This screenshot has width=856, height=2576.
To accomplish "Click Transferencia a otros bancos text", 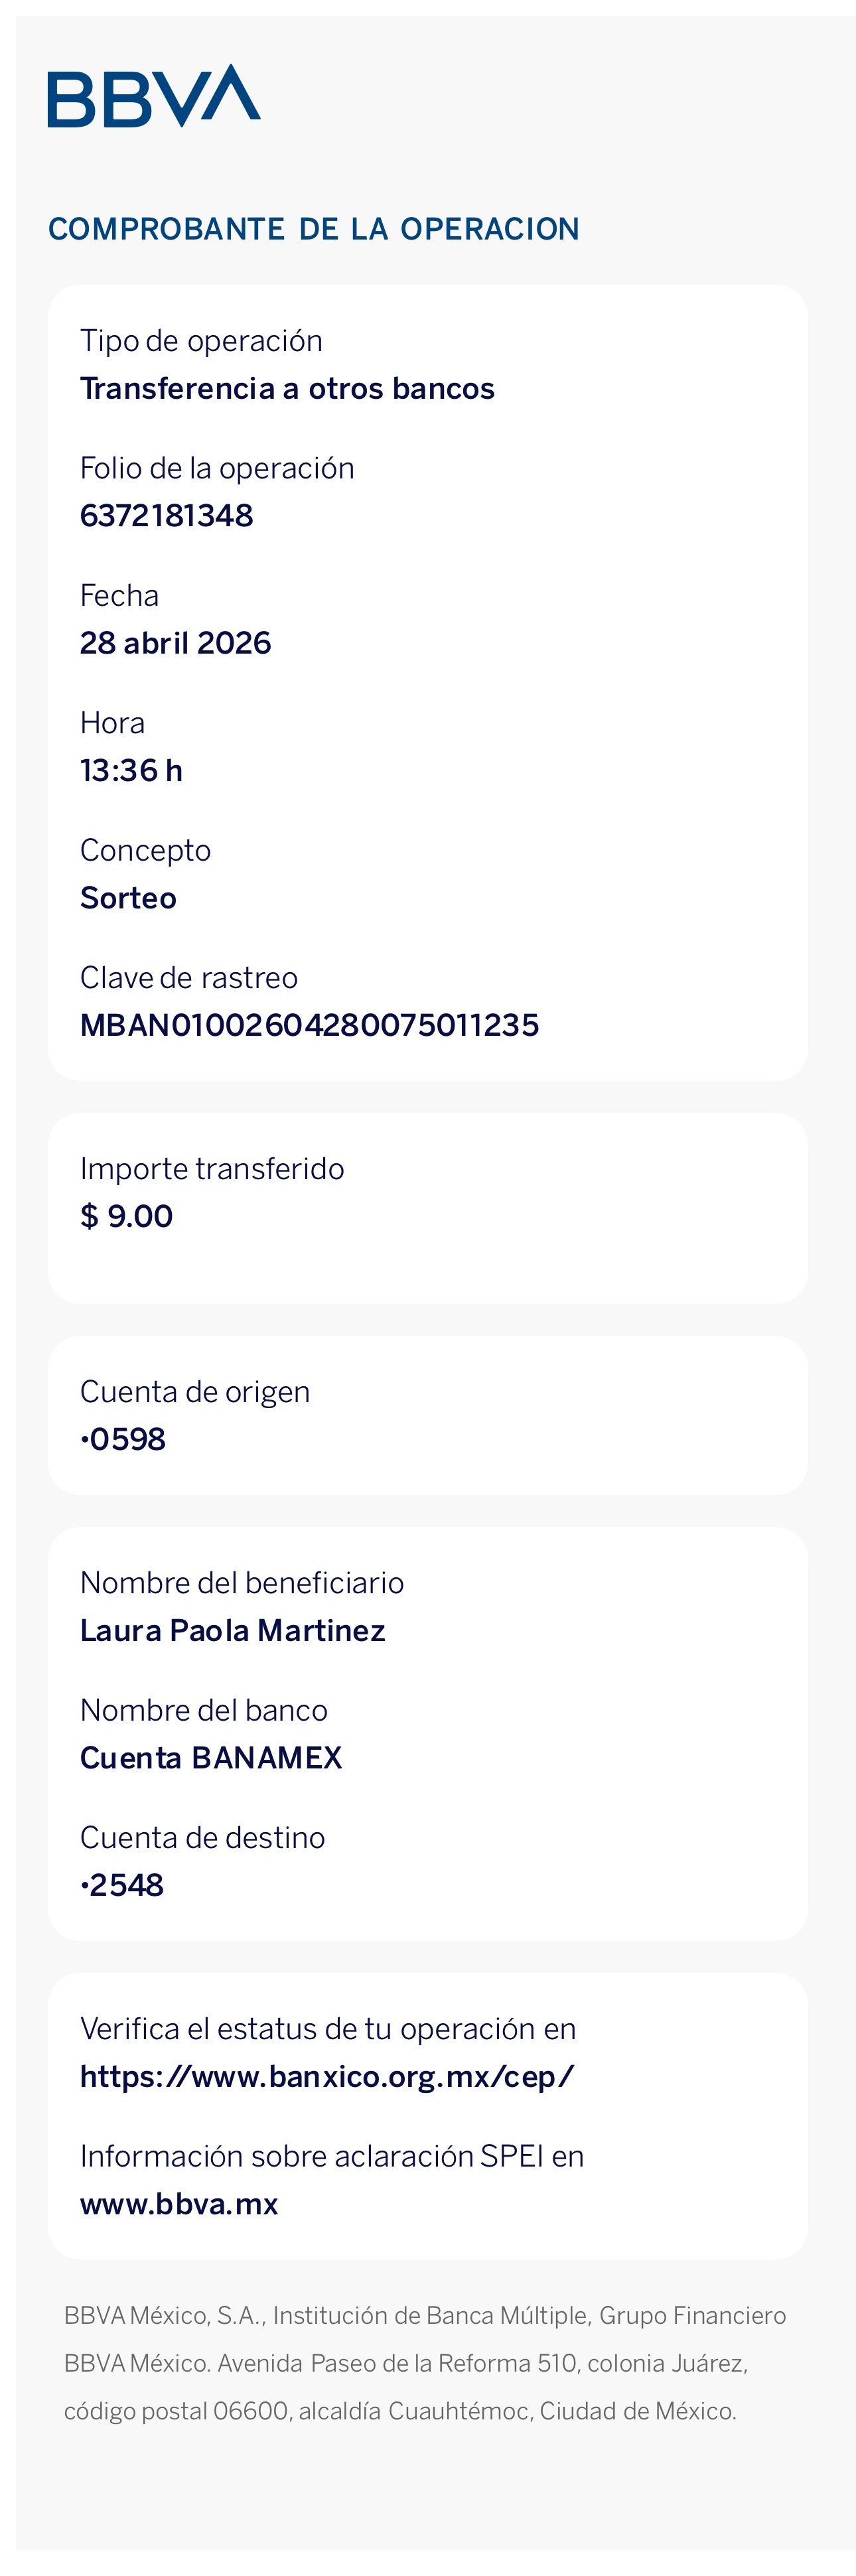I will click(288, 388).
